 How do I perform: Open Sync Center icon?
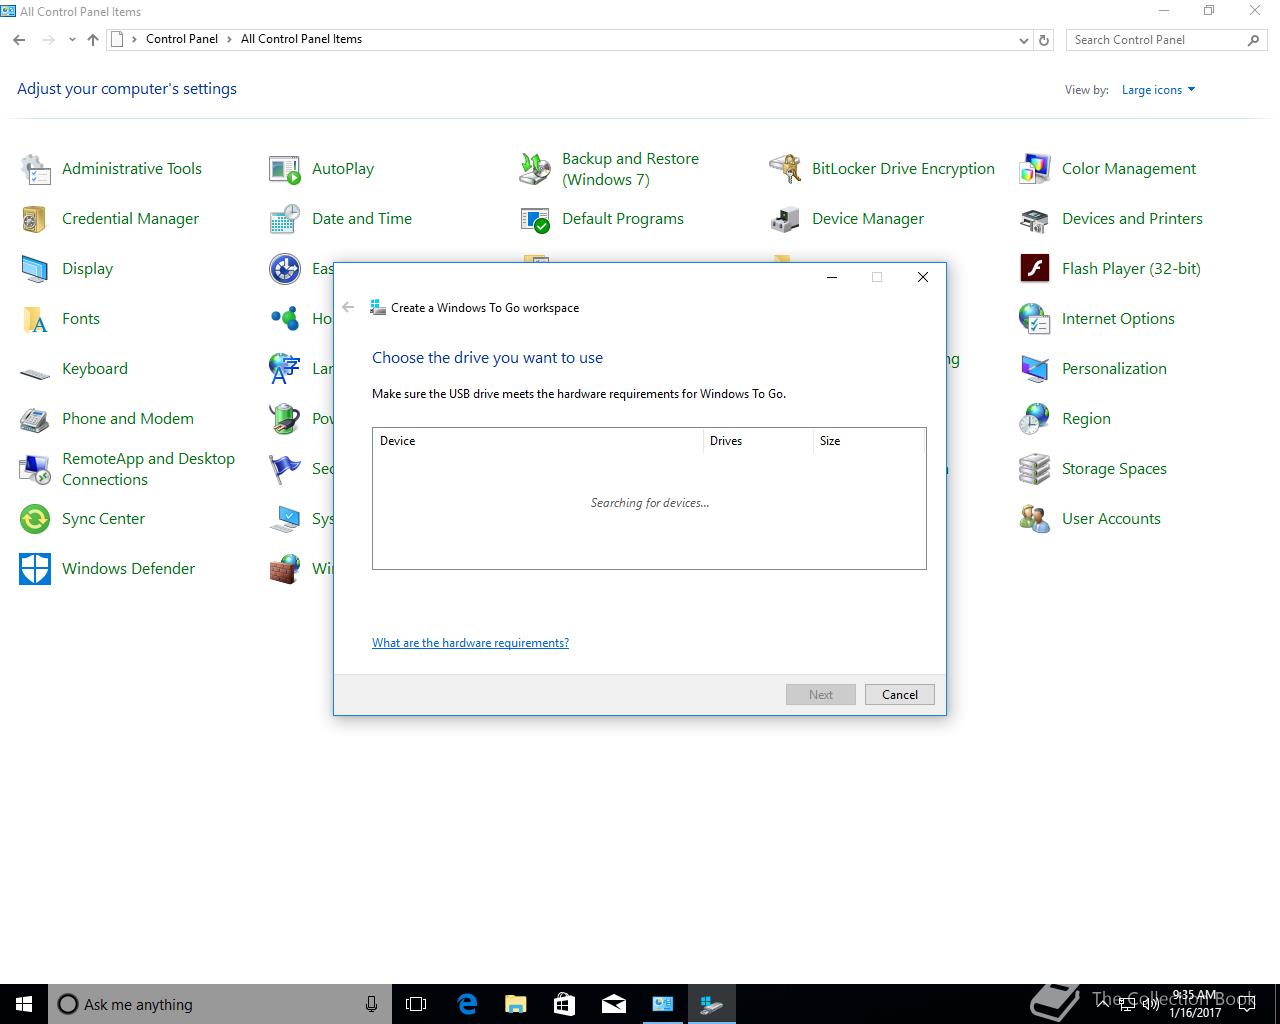pyautogui.click(x=35, y=519)
